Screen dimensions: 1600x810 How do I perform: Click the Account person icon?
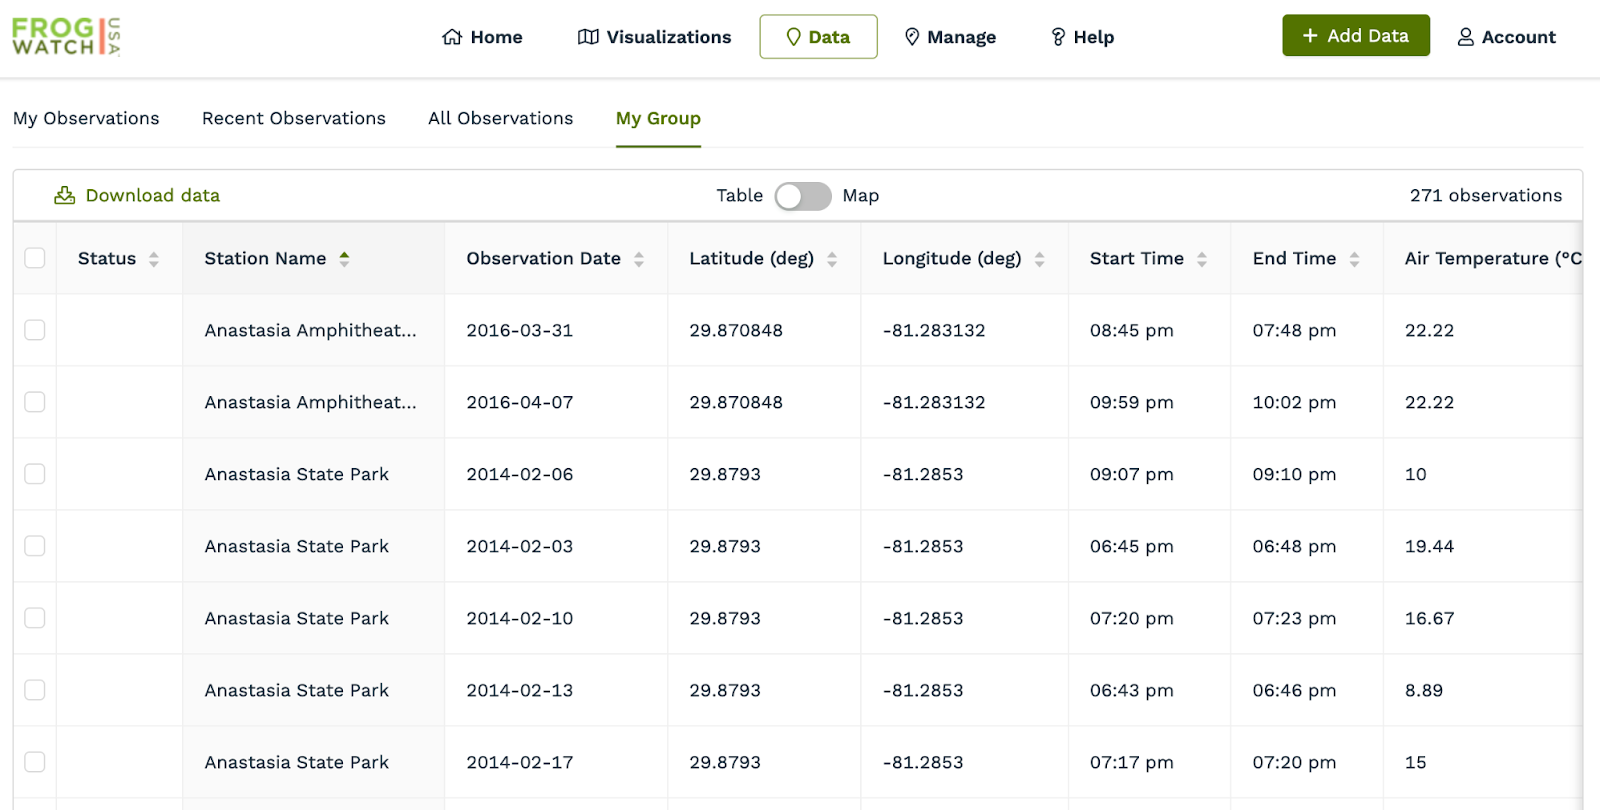1466,37
